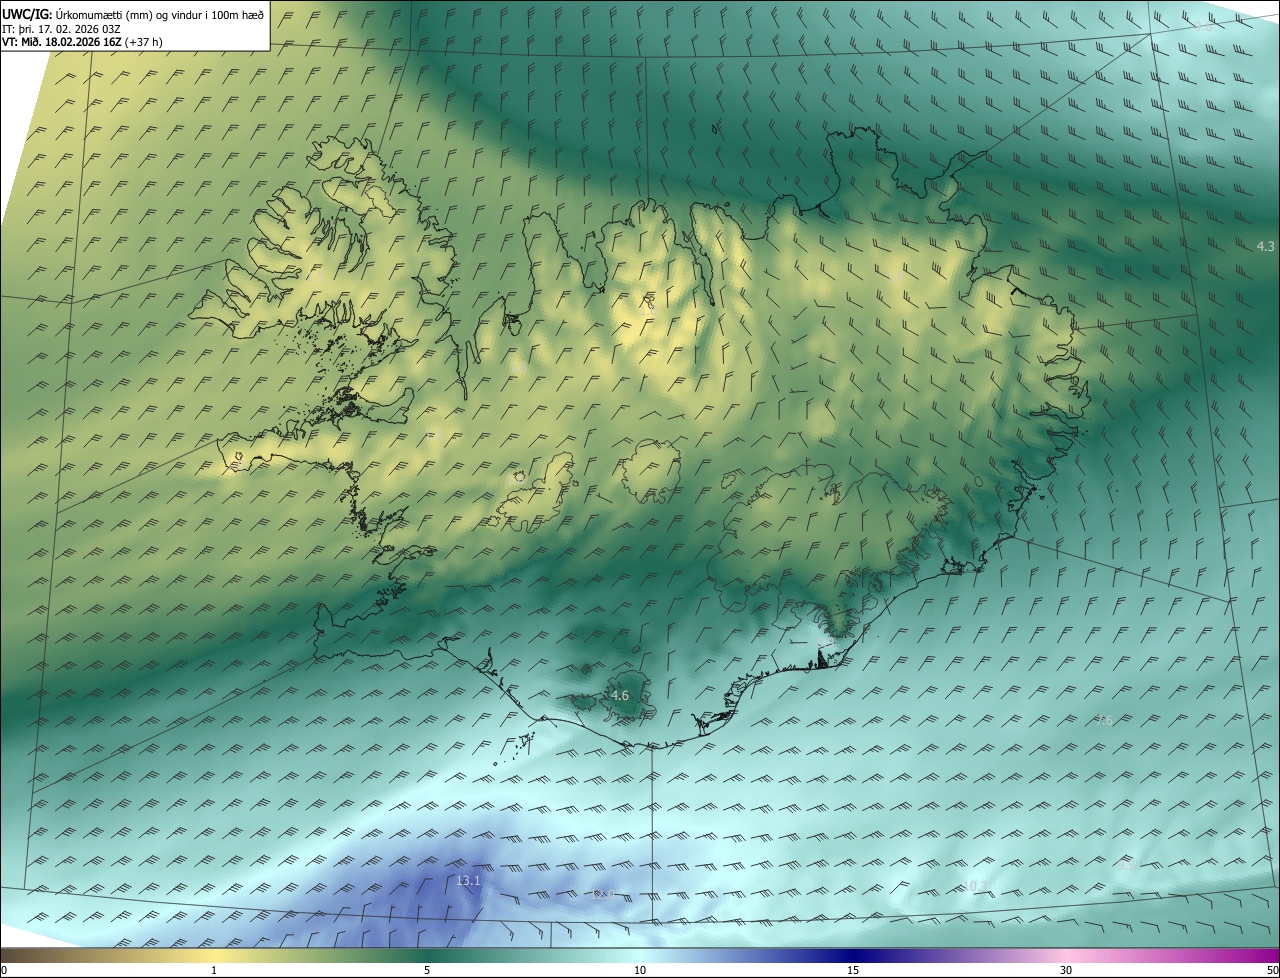Click the "50" tick on the colour scale
Image resolution: width=1280 pixels, height=978 pixels.
pos(1272,970)
